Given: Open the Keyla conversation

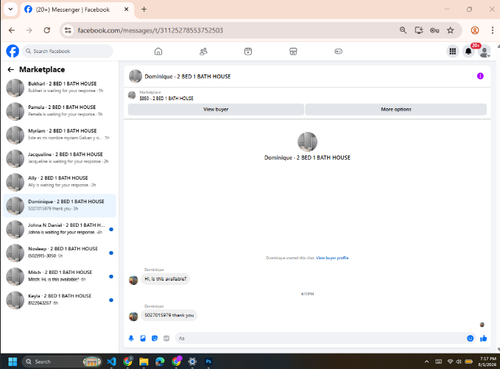Looking at the screenshot, I should pyautogui.click(x=59, y=300).
